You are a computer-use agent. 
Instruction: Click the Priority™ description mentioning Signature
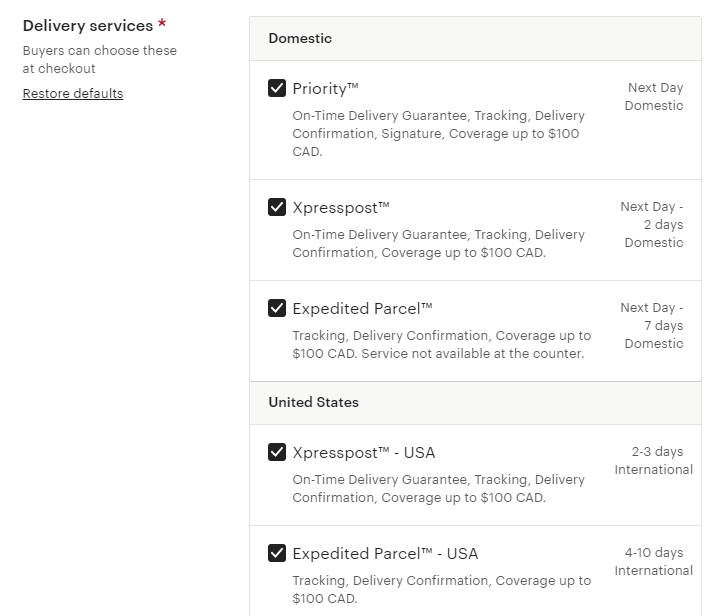pos(439,134)
